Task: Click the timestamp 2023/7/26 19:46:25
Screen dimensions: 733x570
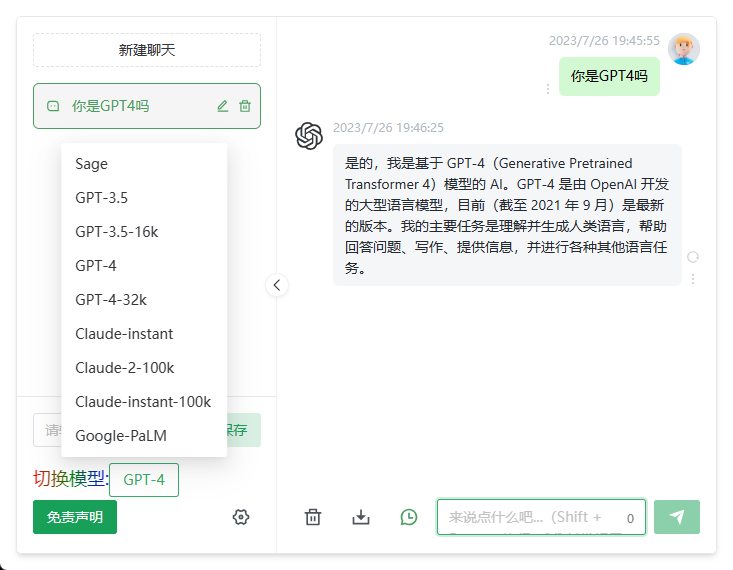Action: pos(388,128)
